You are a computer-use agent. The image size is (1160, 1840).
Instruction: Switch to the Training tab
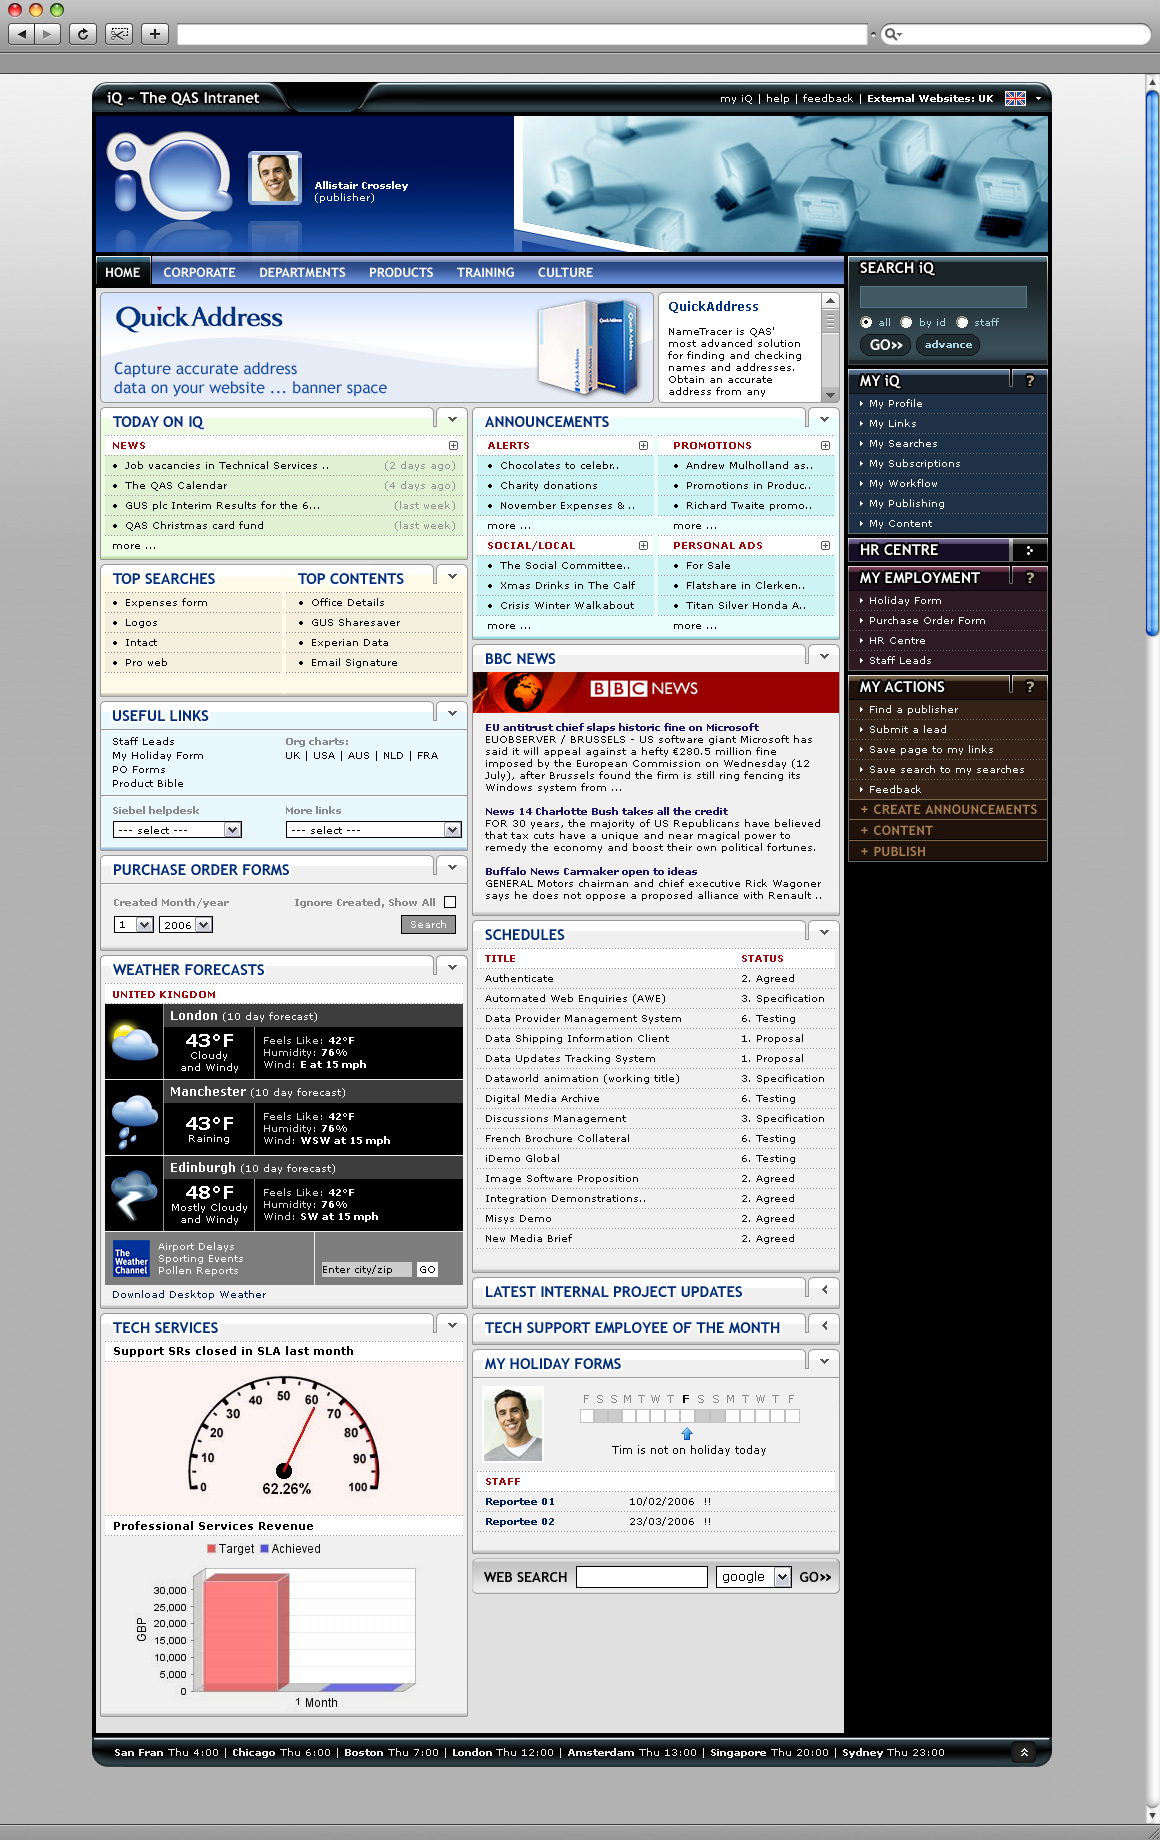coord(485,272)
